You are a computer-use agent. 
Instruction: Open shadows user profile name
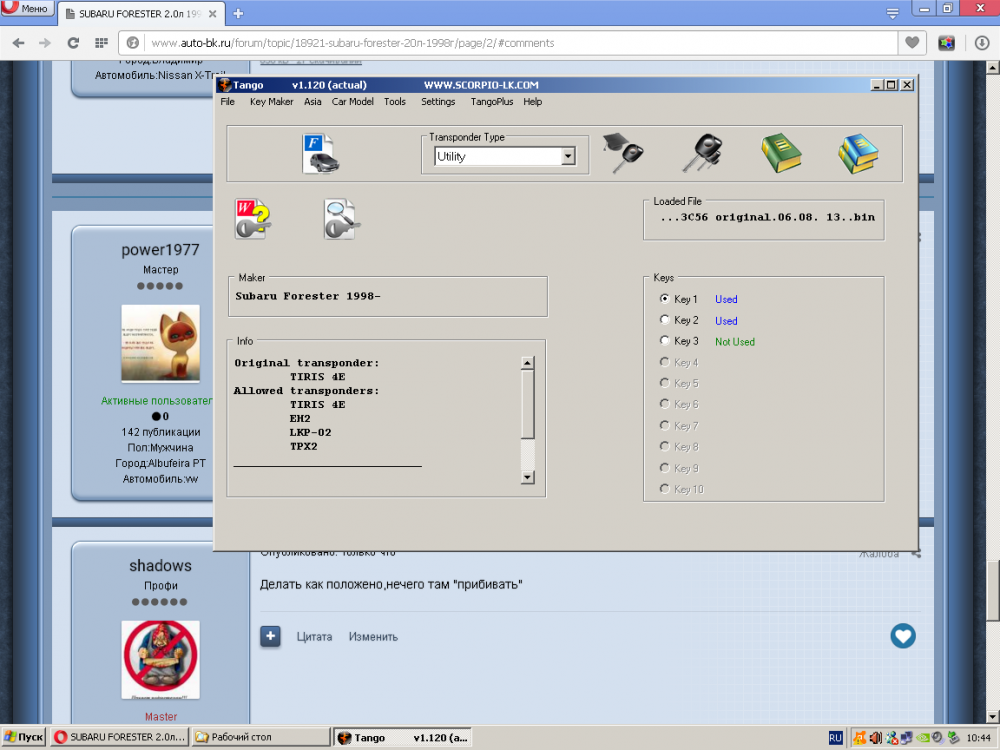click(x=160, y=565)
